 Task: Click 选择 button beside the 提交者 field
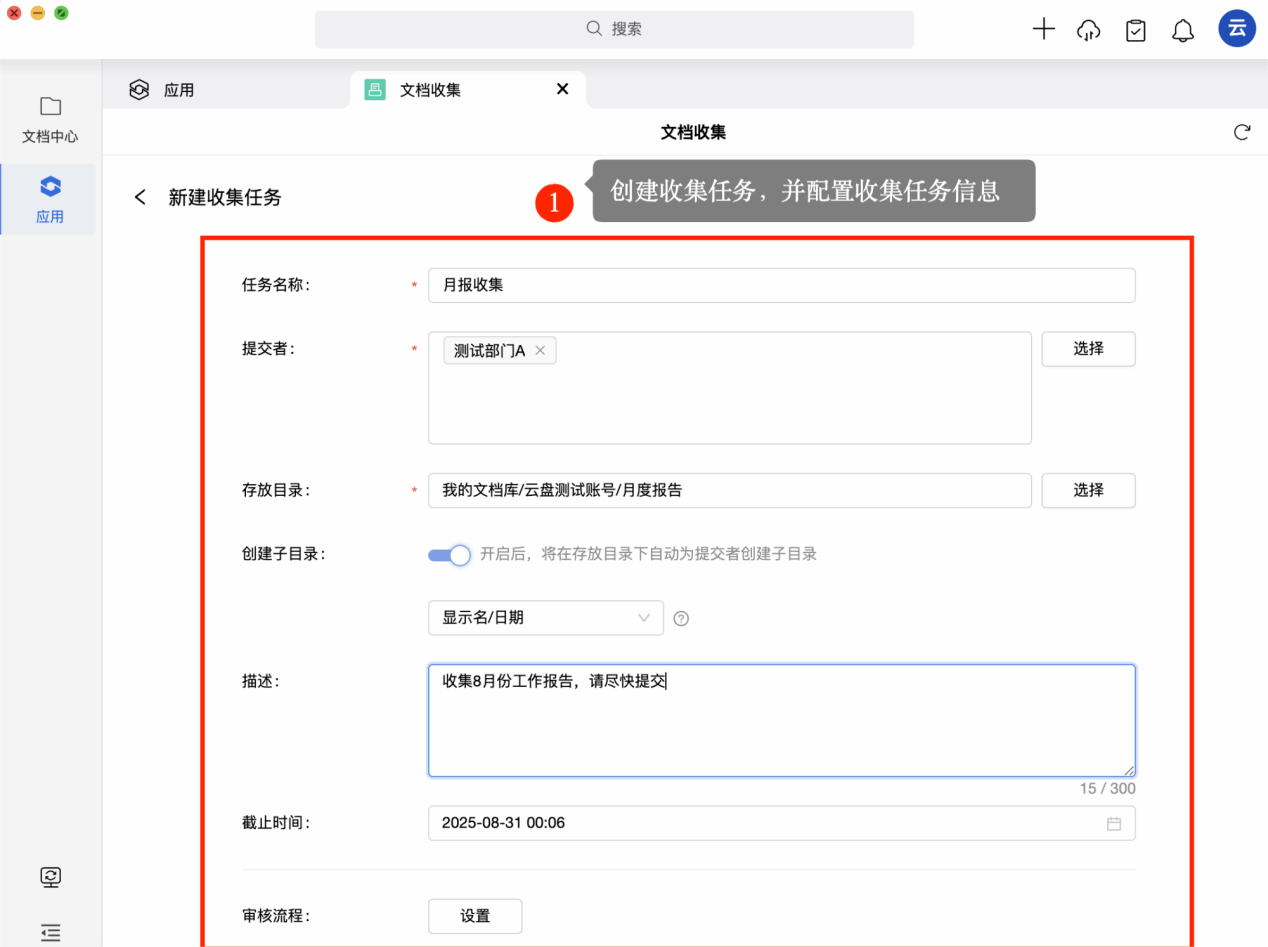[x=1088, y=349]
